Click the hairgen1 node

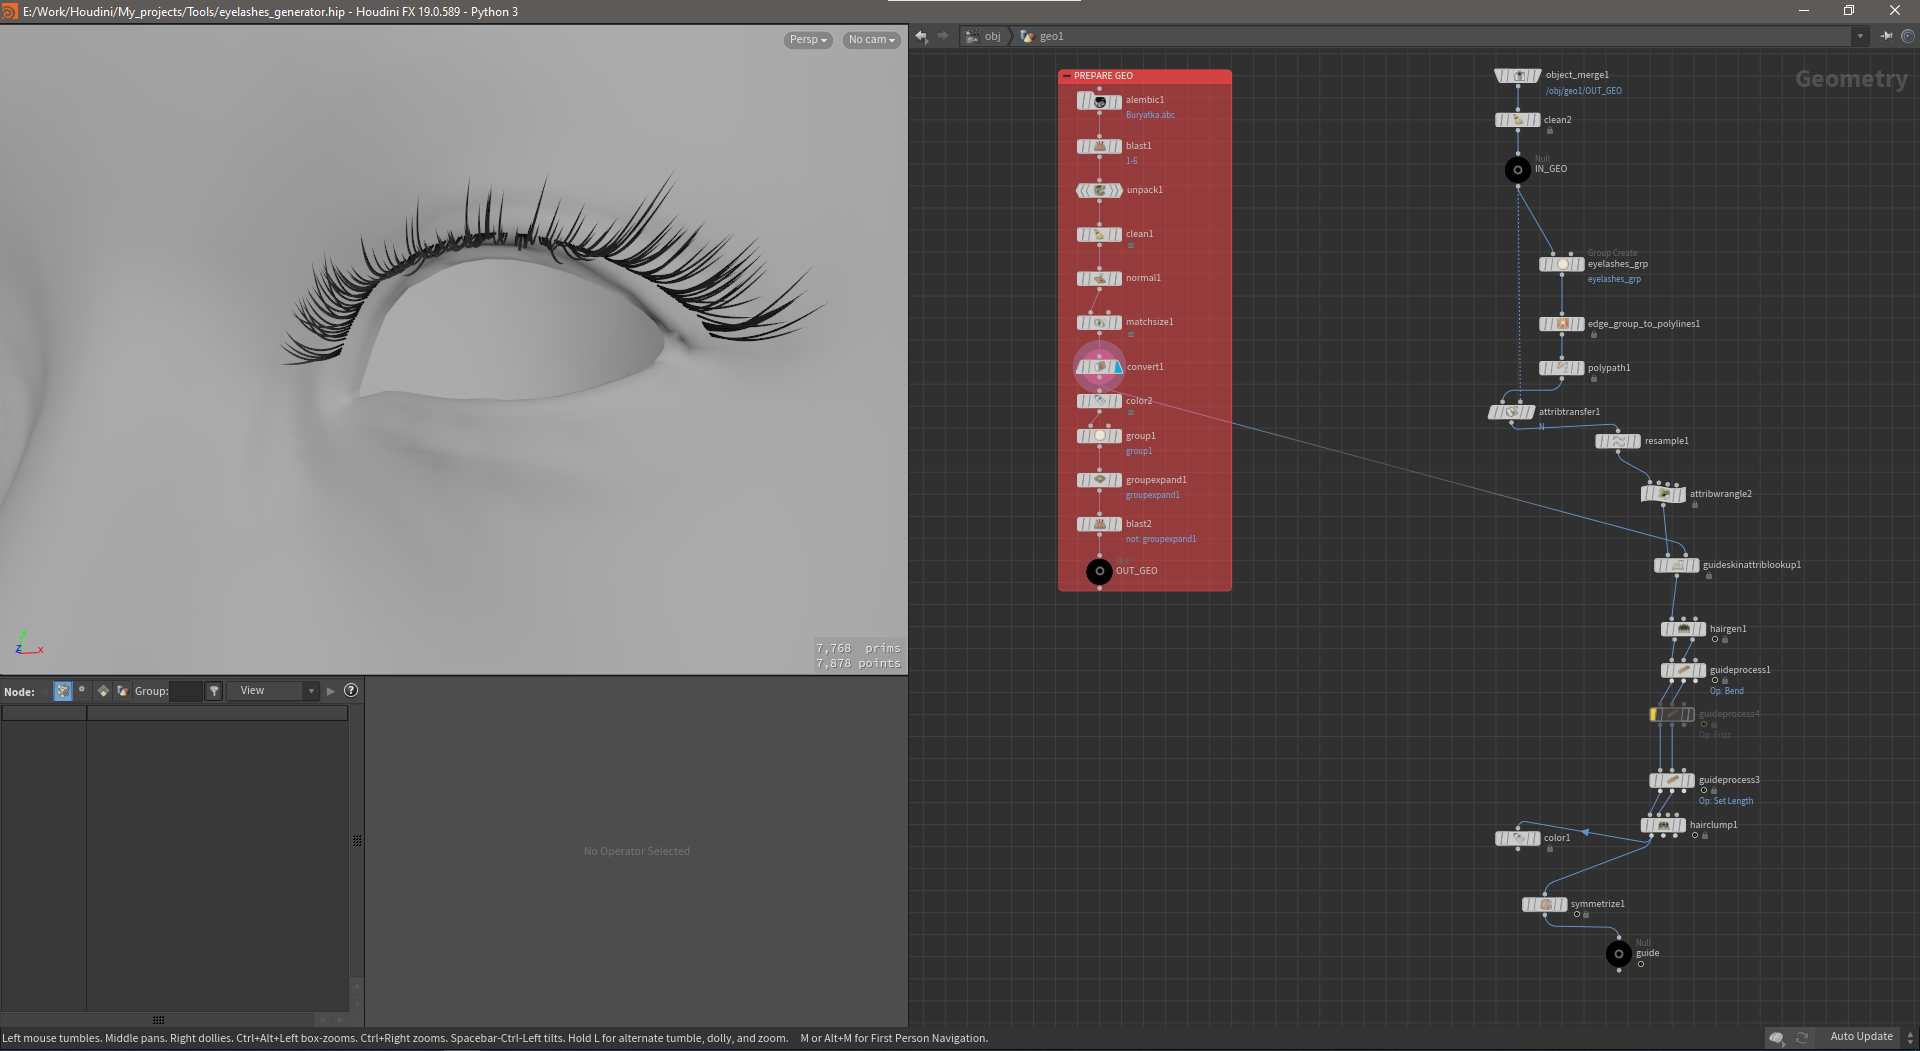point(1683,629)
